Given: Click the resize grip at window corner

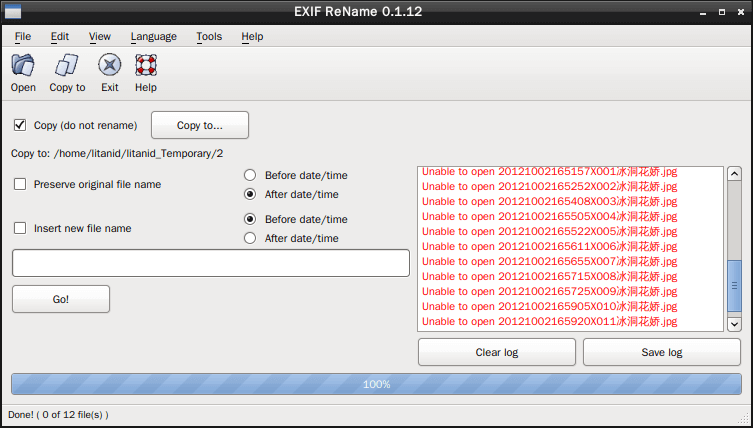Looking at the screenshot, I should pyautogui.click(x=744, y=419).
